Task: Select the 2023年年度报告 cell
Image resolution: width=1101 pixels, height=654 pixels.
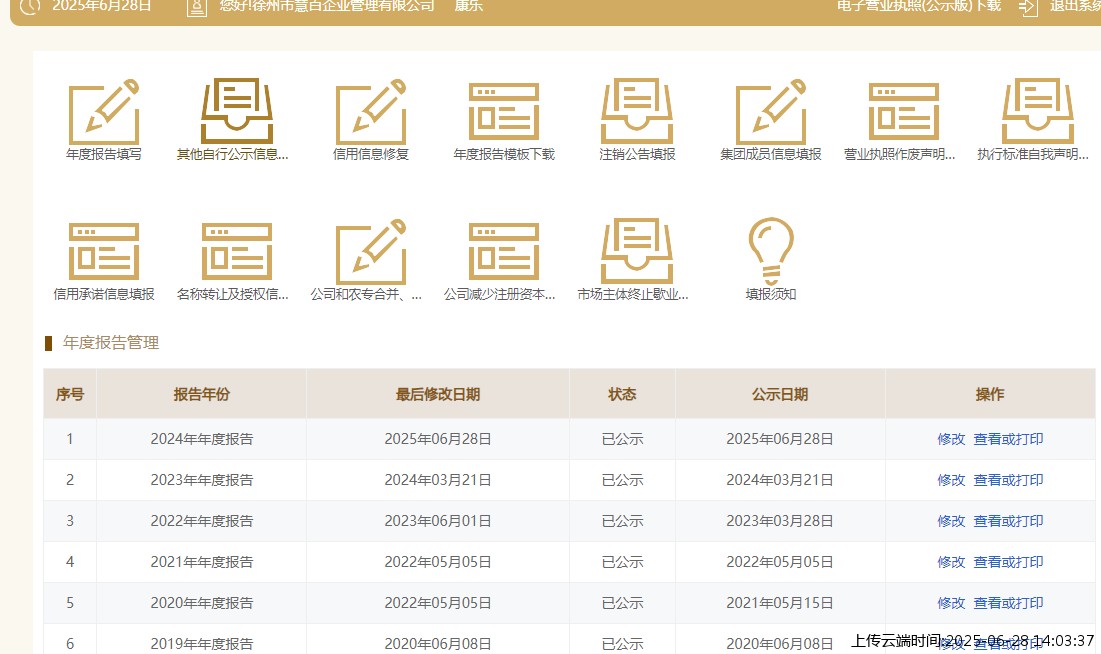Action: pos(202,480)
